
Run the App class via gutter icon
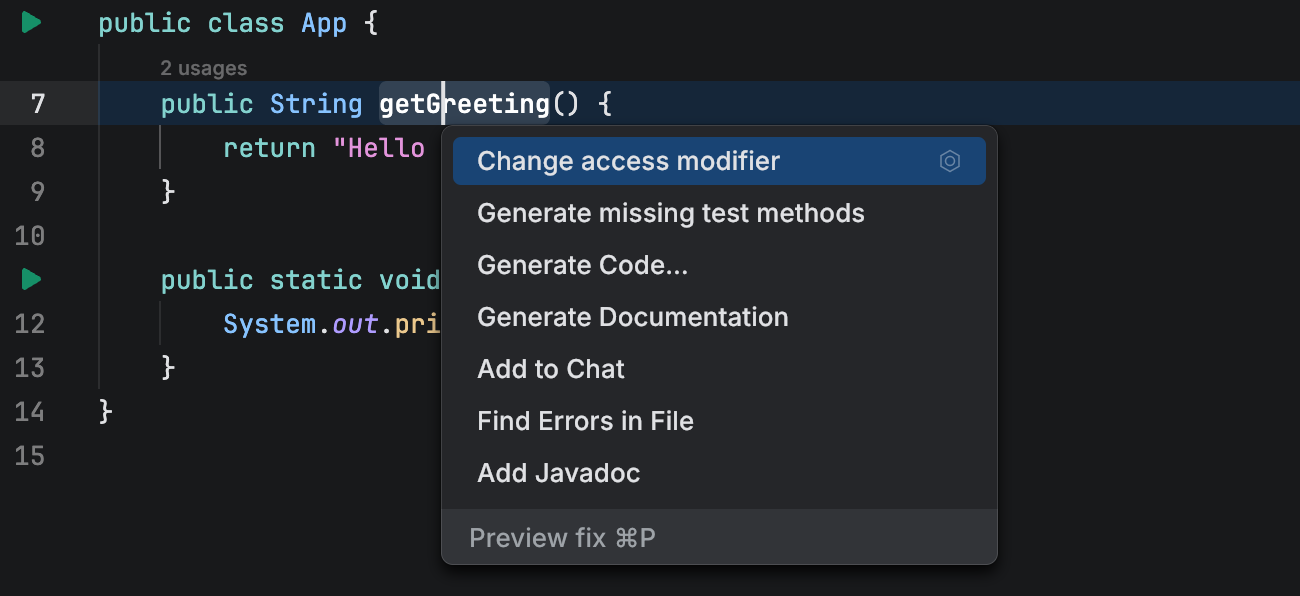click(x=29, y=21)
